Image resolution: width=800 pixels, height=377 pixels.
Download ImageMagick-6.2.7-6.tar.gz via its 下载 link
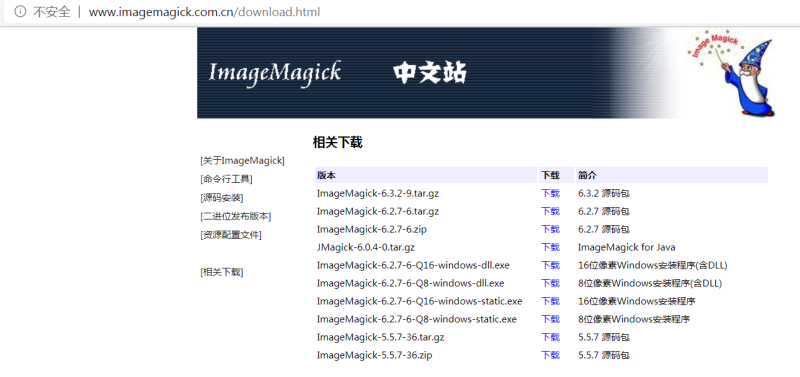coord(551,211)
